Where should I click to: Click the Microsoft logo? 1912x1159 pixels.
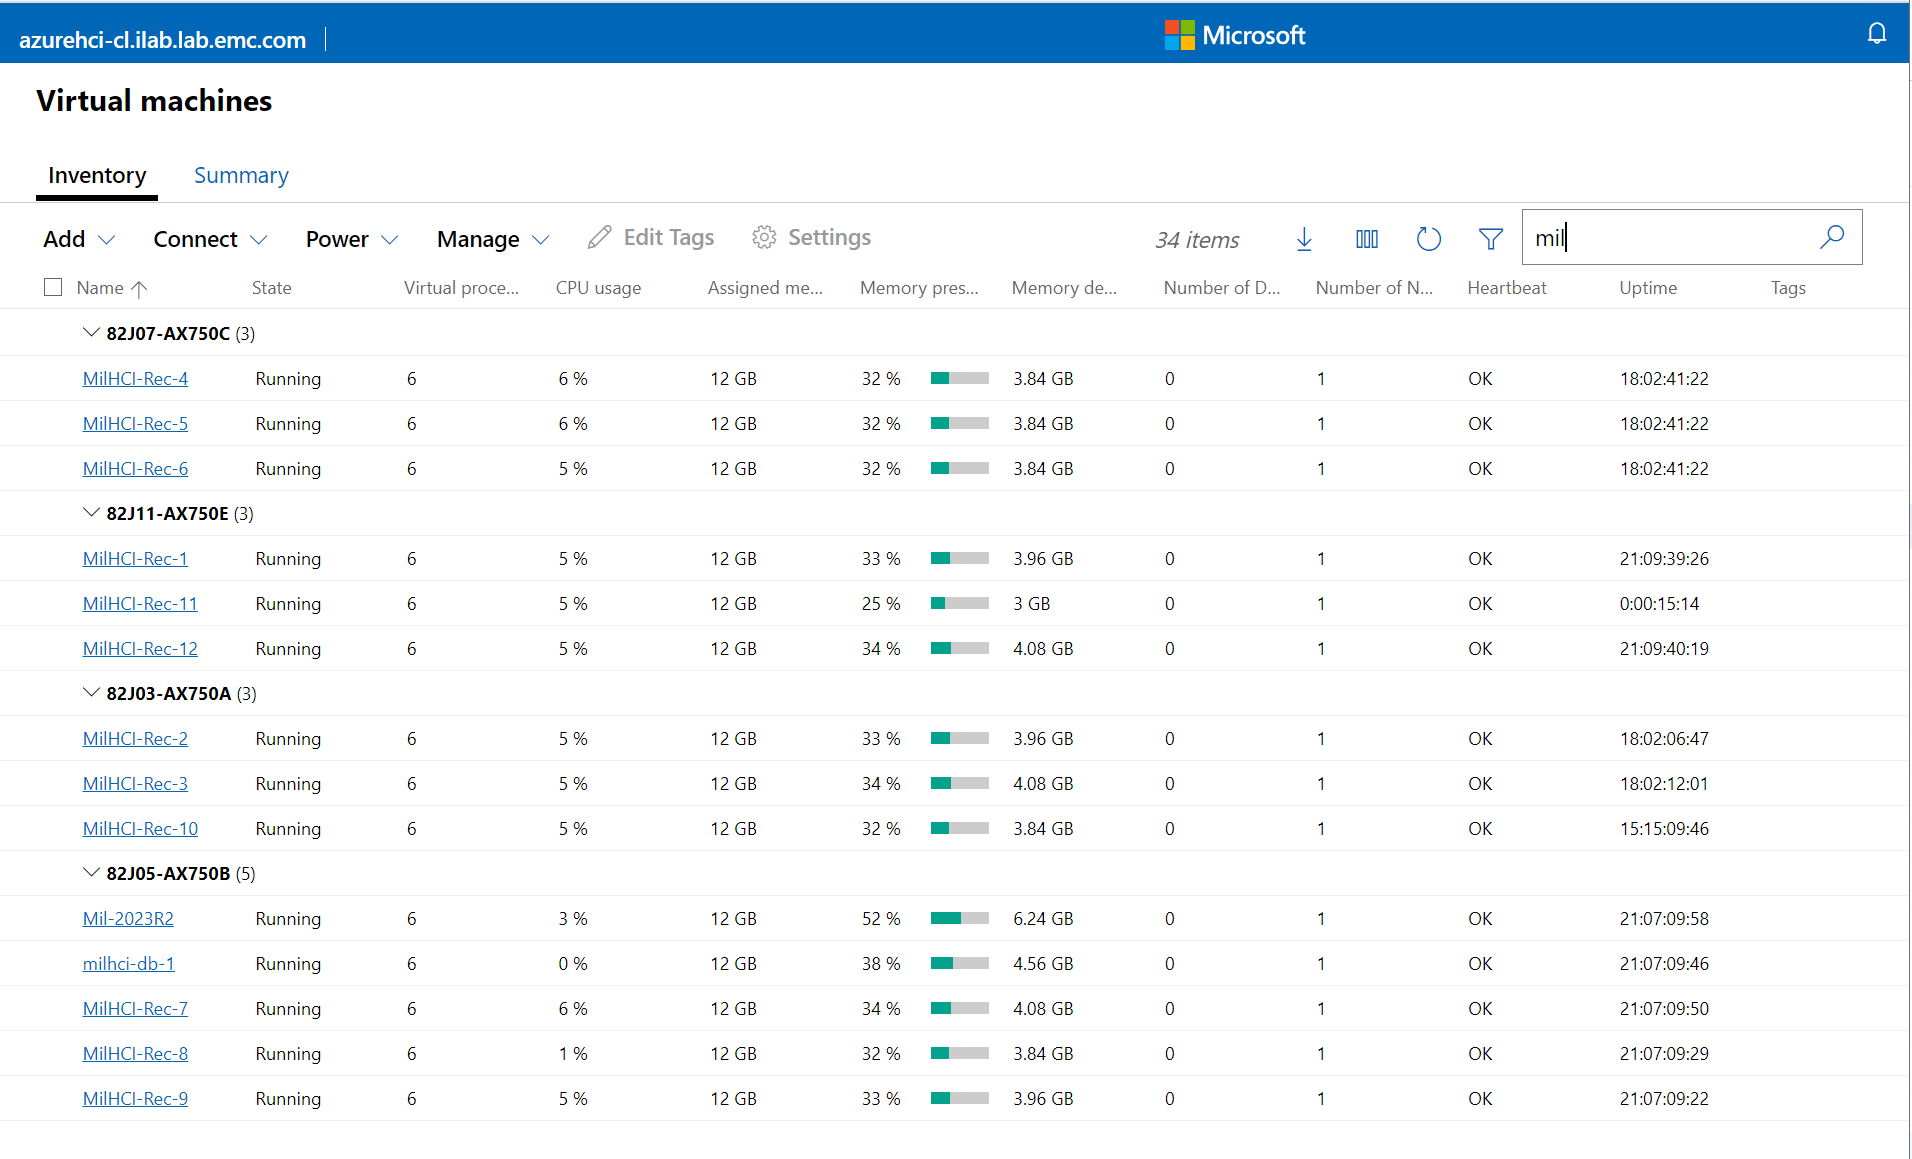pos(1235,35)
